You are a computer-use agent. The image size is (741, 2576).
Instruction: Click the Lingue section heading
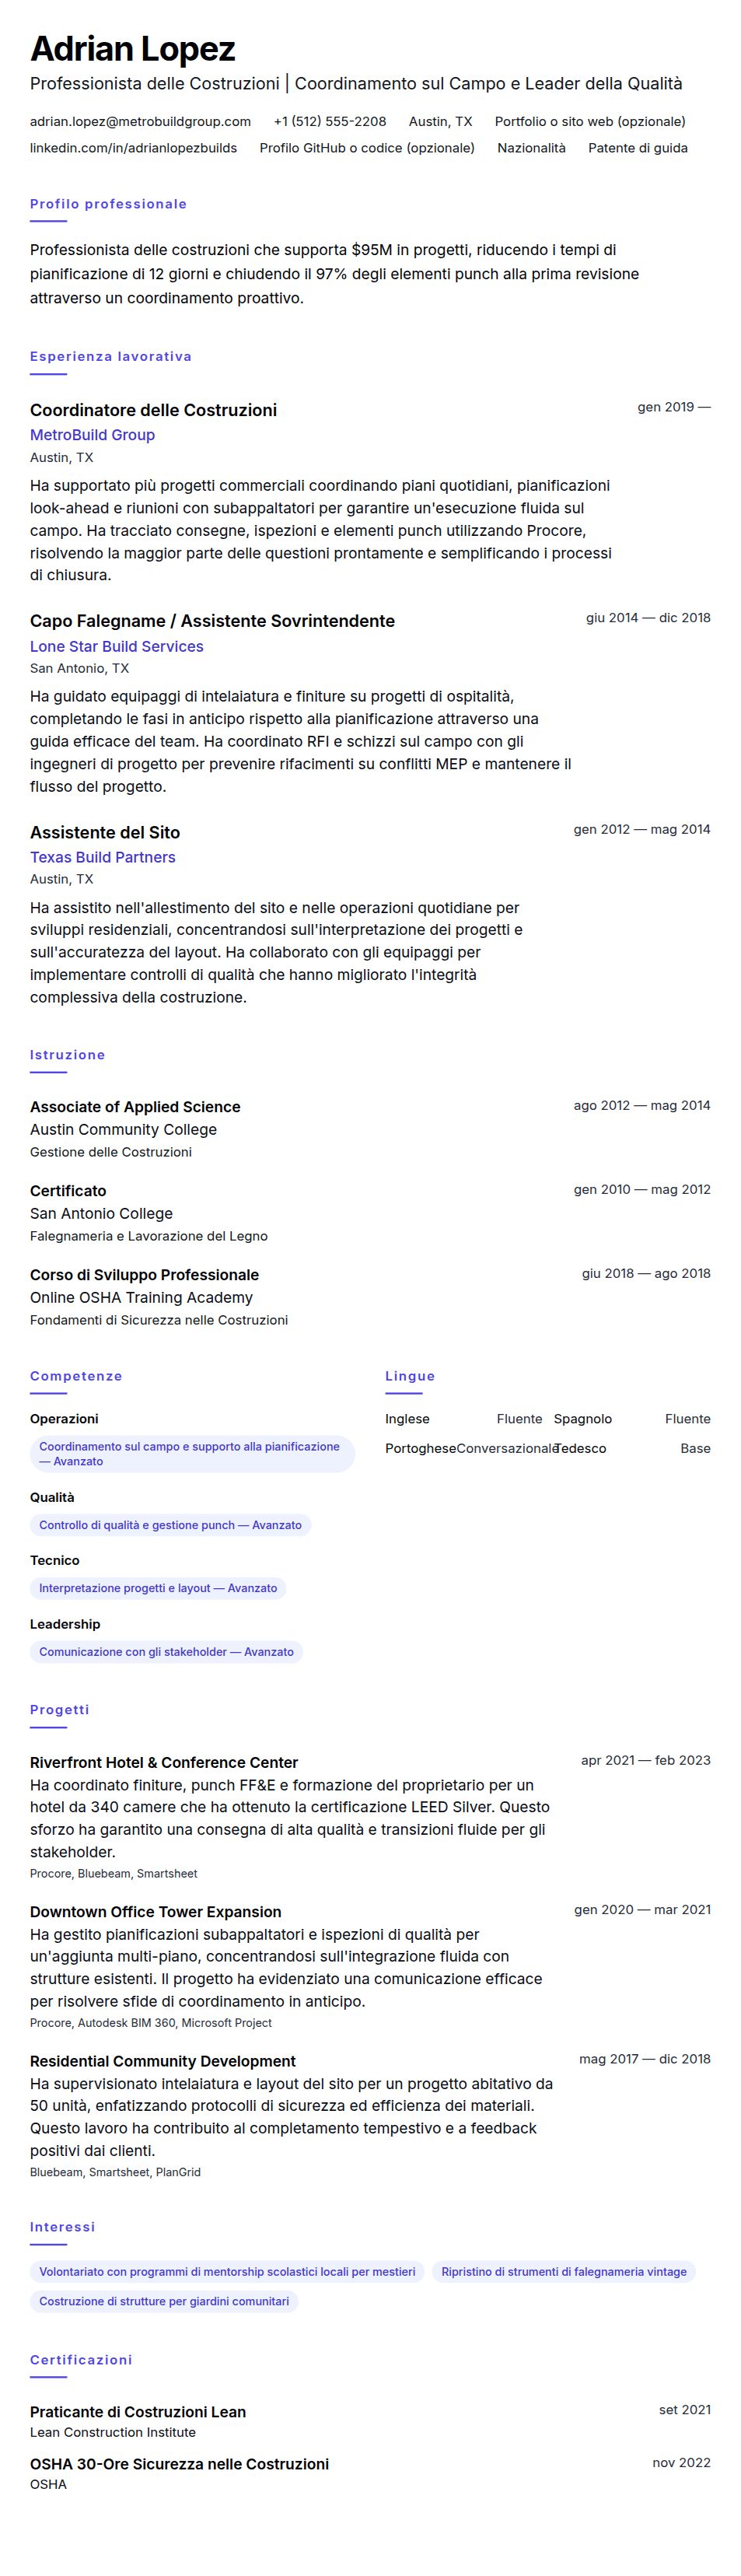click(410, 1376)
